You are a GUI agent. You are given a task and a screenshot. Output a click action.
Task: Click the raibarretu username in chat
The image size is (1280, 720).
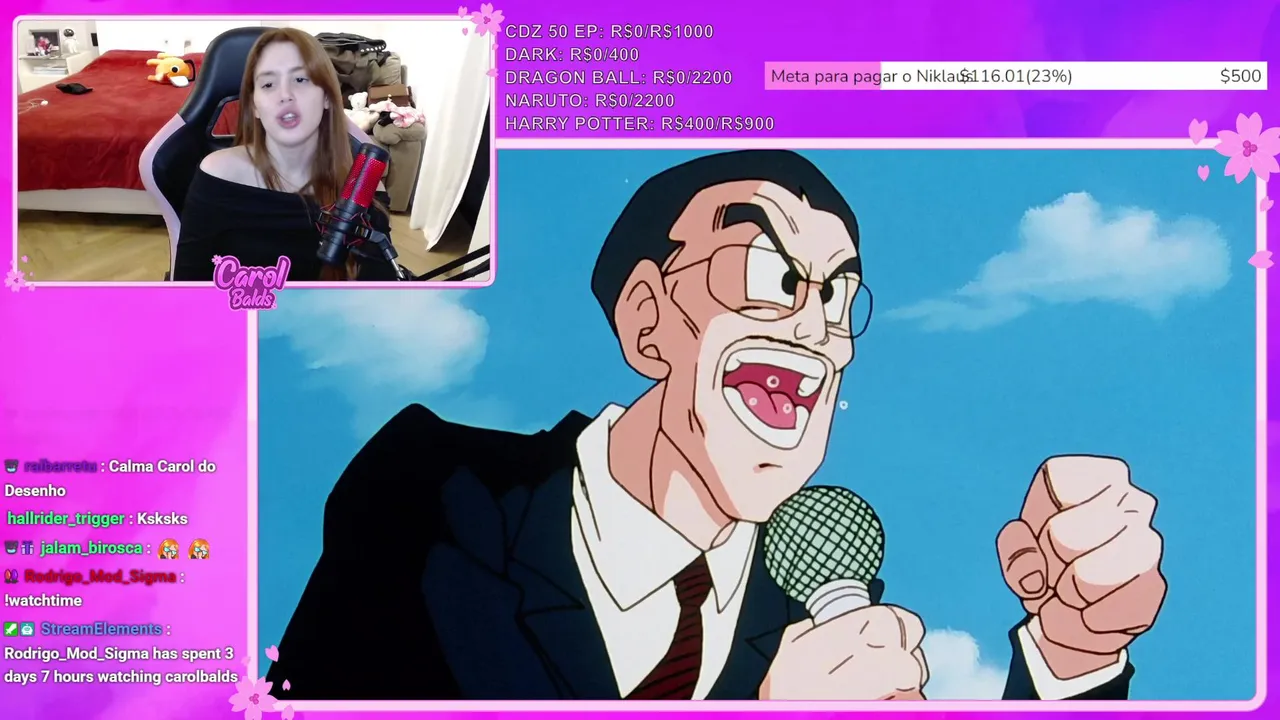click(61, 466)
